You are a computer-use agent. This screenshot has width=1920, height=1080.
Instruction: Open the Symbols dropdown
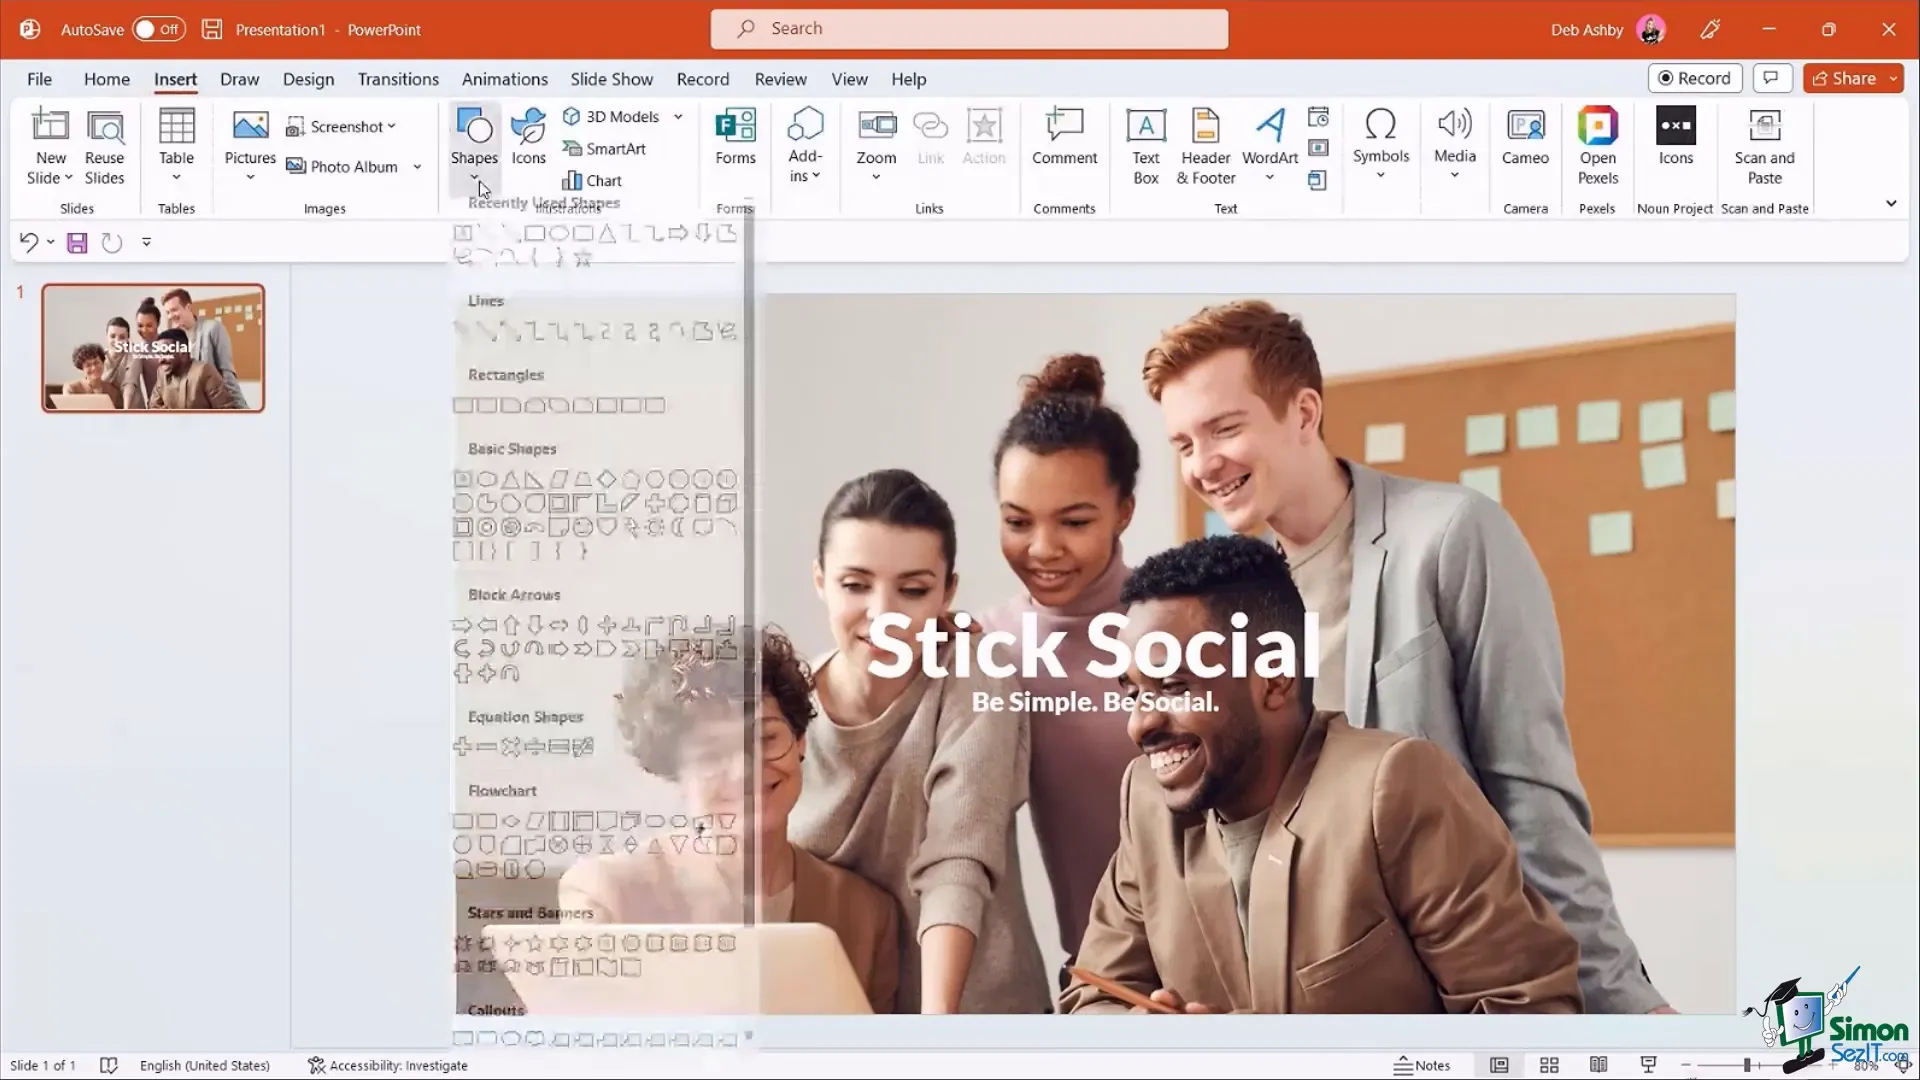(x=1380, y=145)
